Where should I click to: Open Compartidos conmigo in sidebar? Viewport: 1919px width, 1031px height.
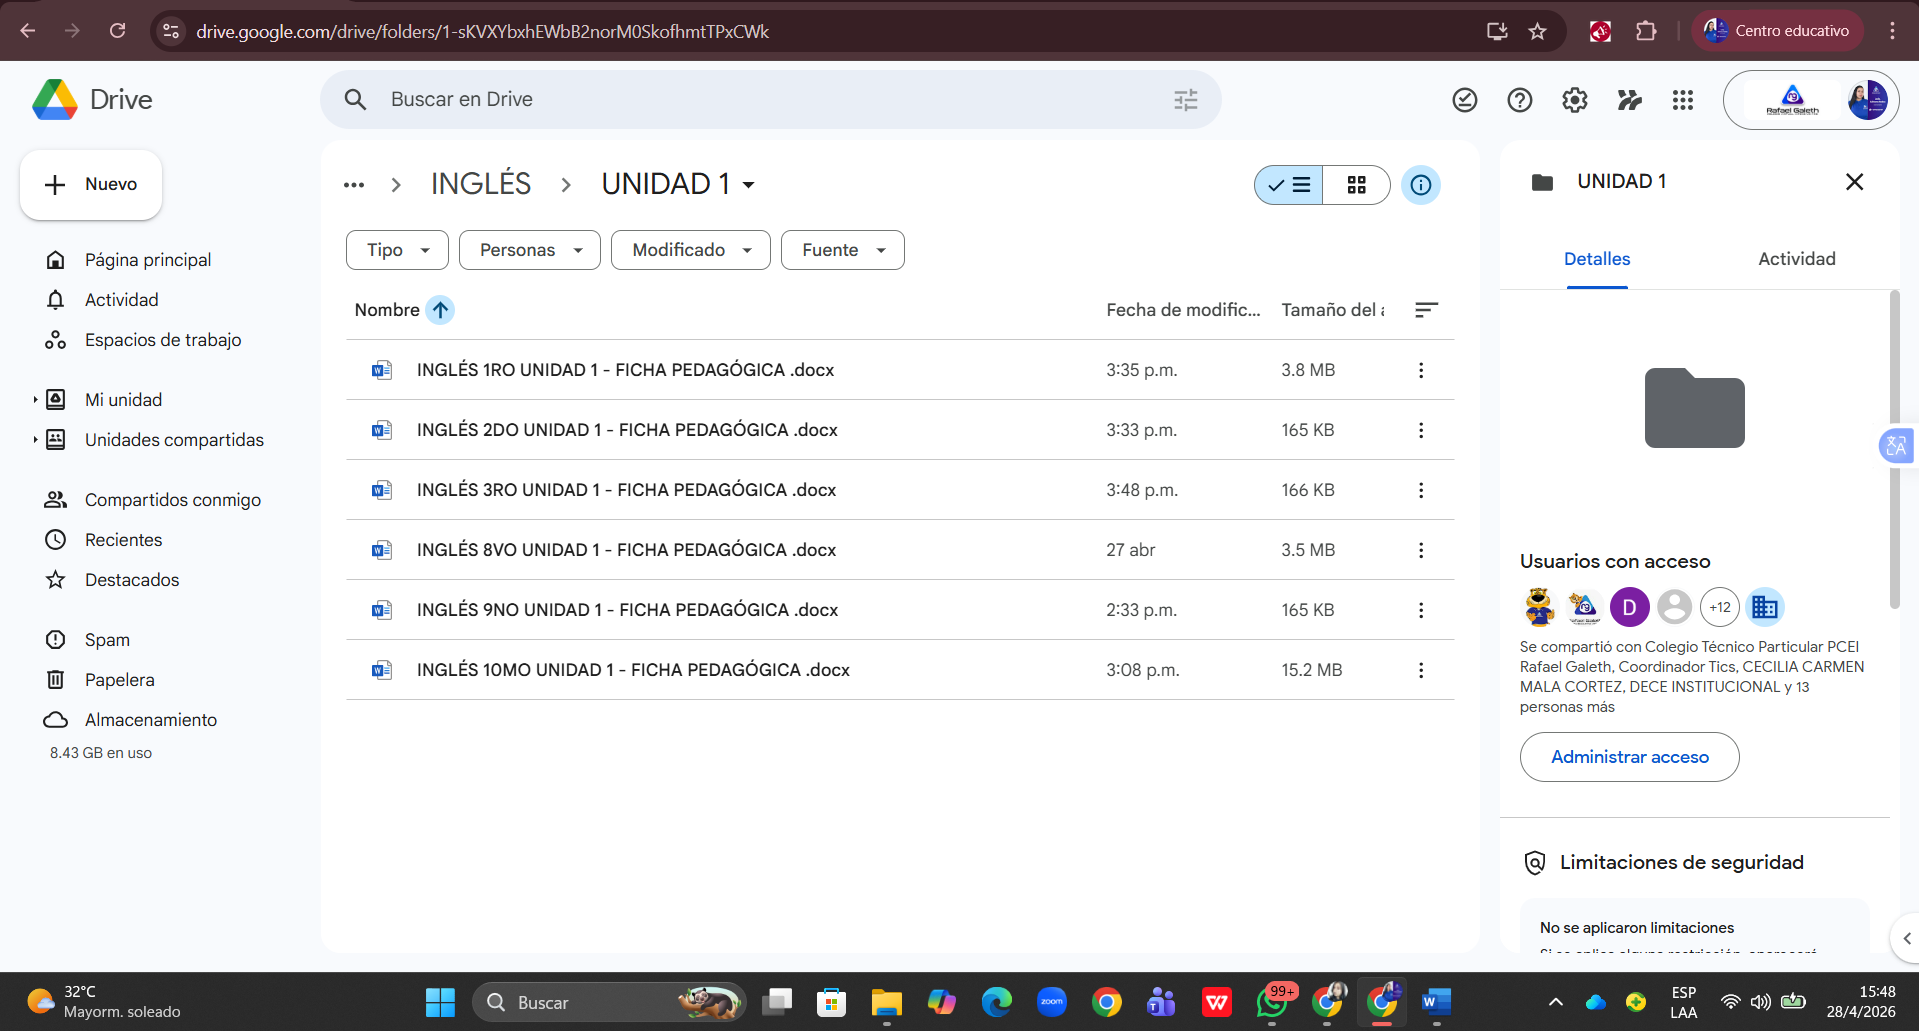pyautogui.click(x=172, y=500)
